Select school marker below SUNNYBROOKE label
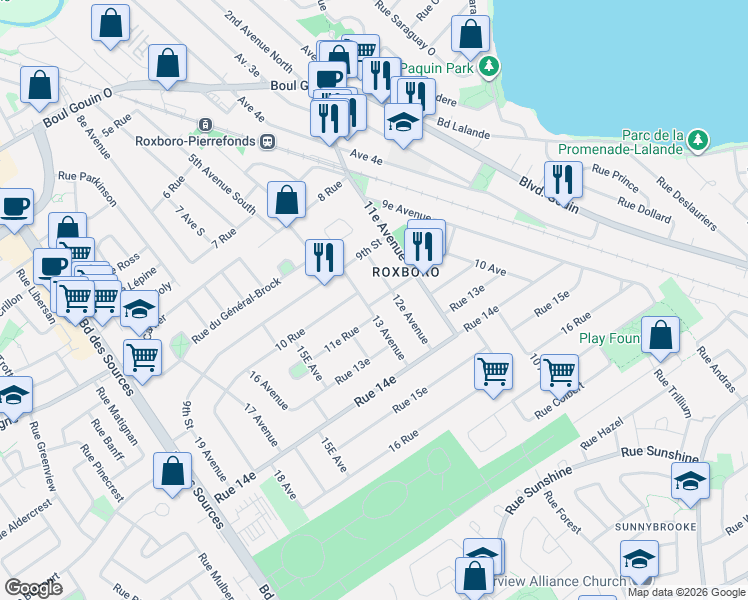Viewport: 748px width, 600px height. coord(640,559)
